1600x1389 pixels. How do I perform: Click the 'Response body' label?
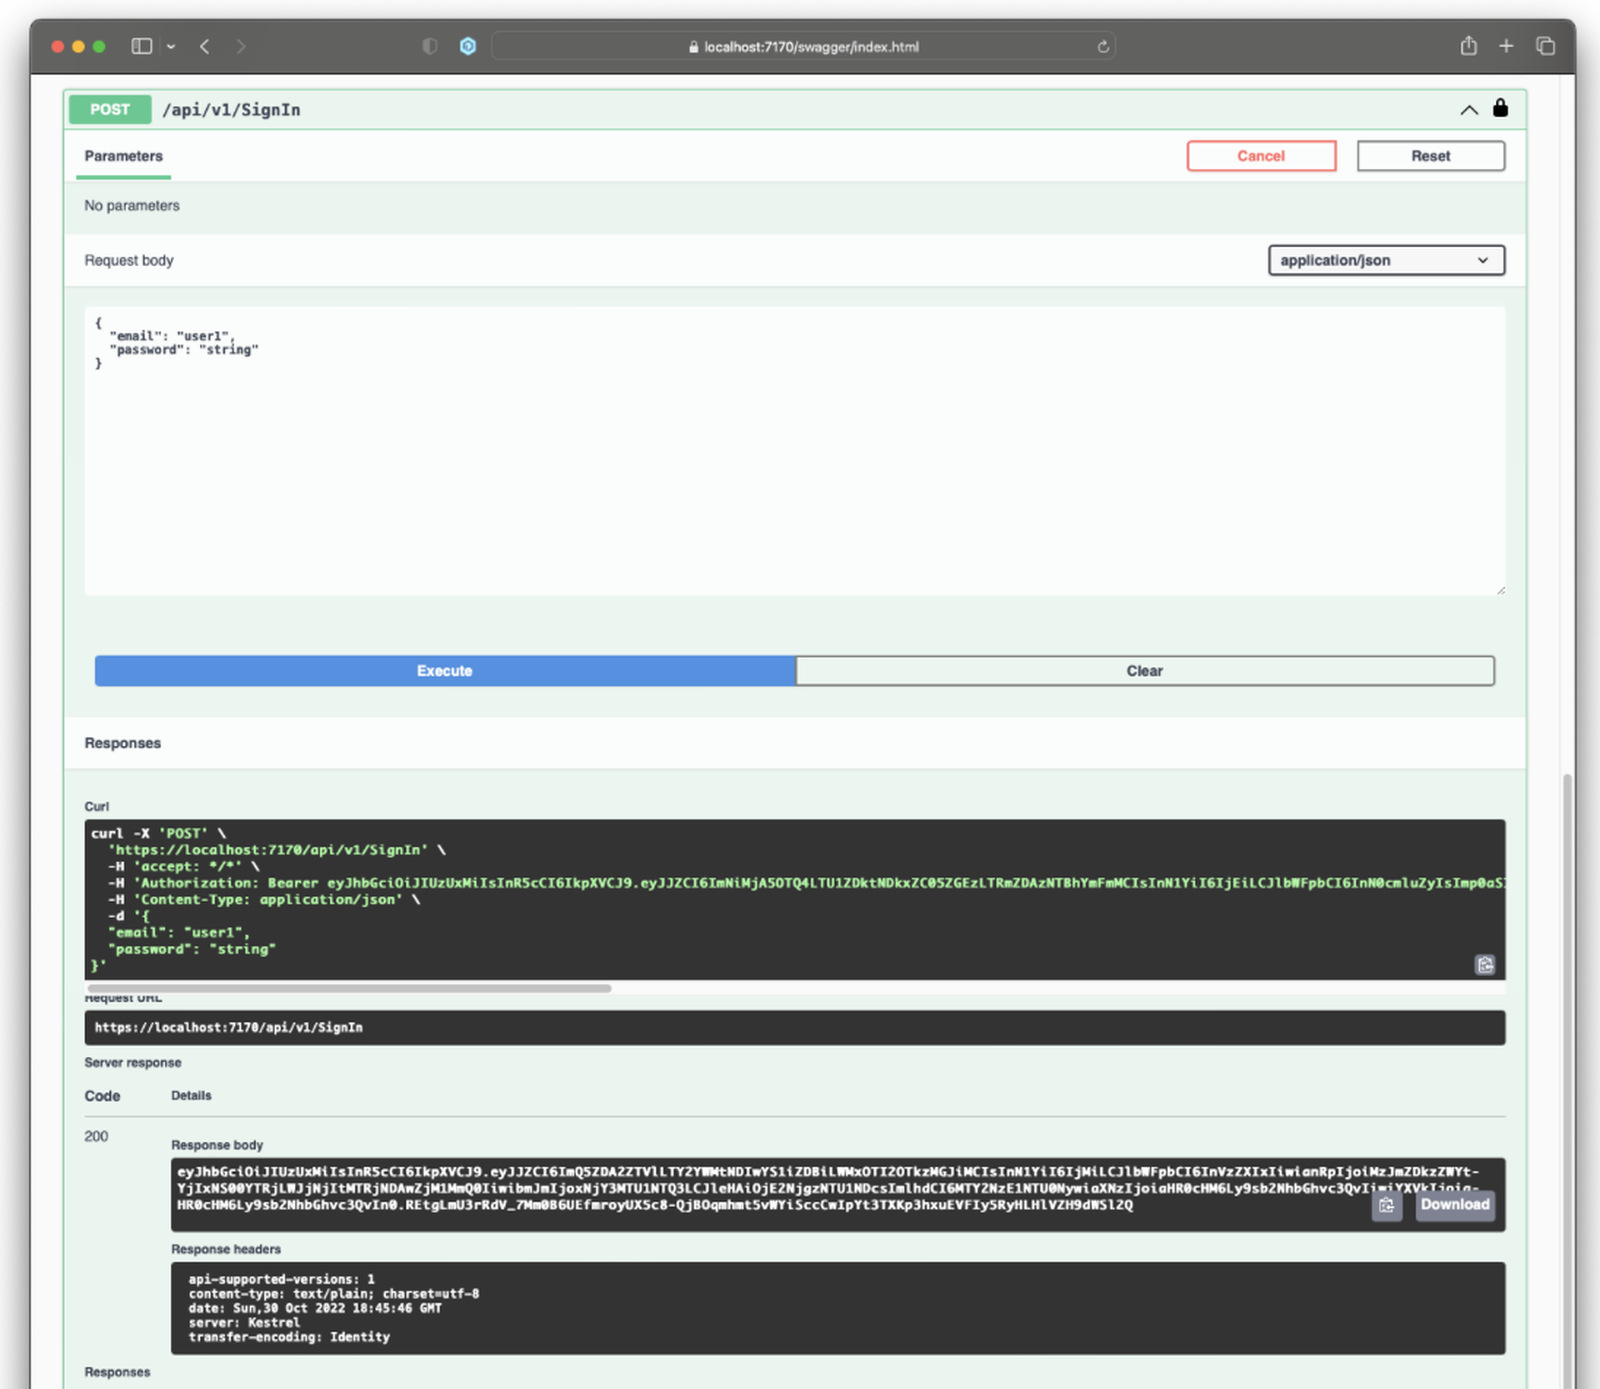pos(217,1145)
